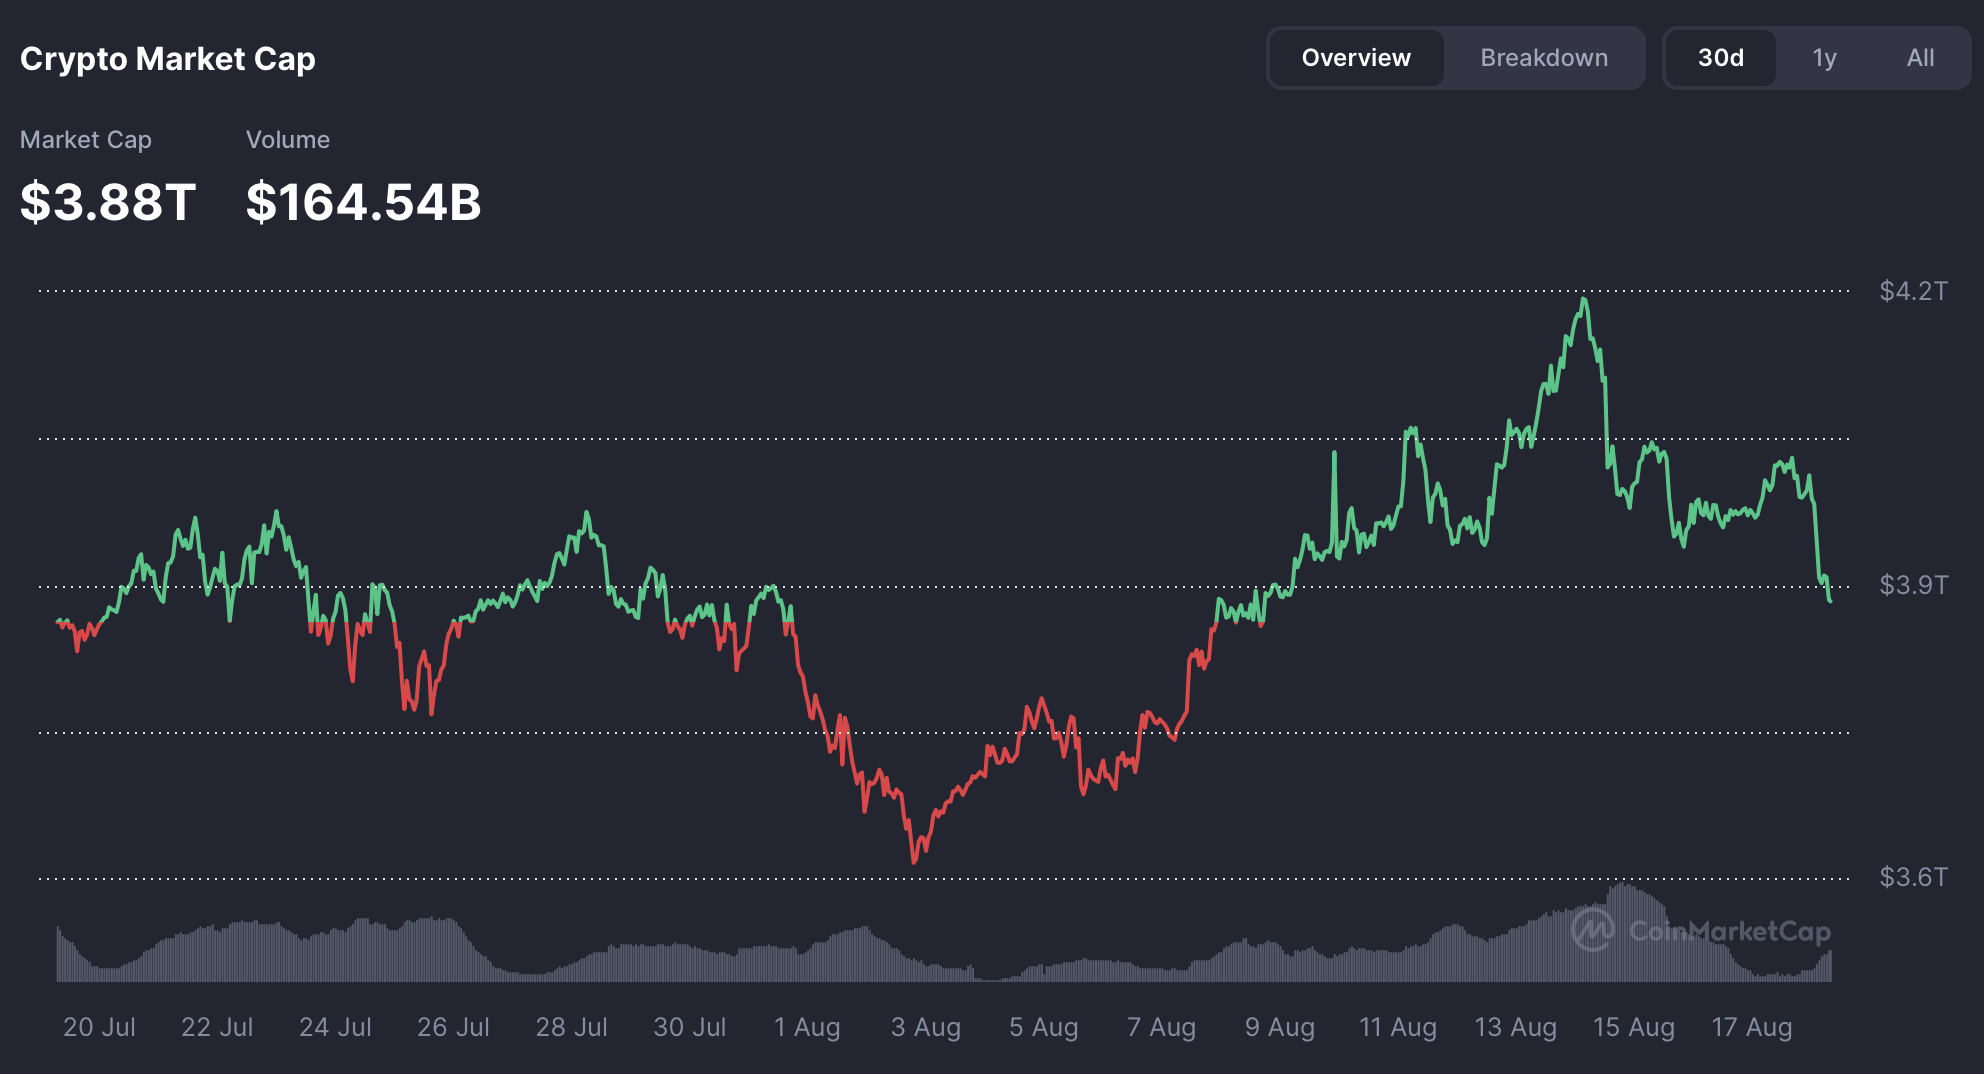Select the 30d time range
This screenshot has width=1984, height=1074.
tap(1721, 57)
